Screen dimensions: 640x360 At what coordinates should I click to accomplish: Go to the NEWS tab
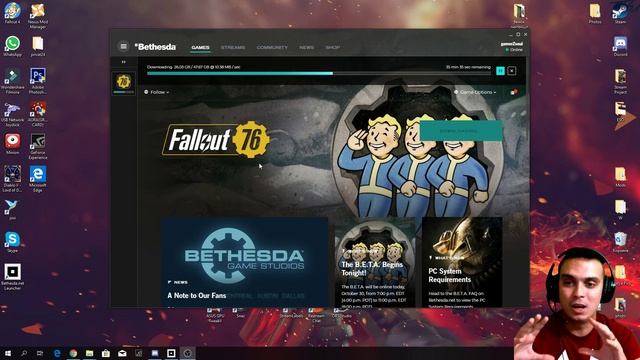(307, 47)
